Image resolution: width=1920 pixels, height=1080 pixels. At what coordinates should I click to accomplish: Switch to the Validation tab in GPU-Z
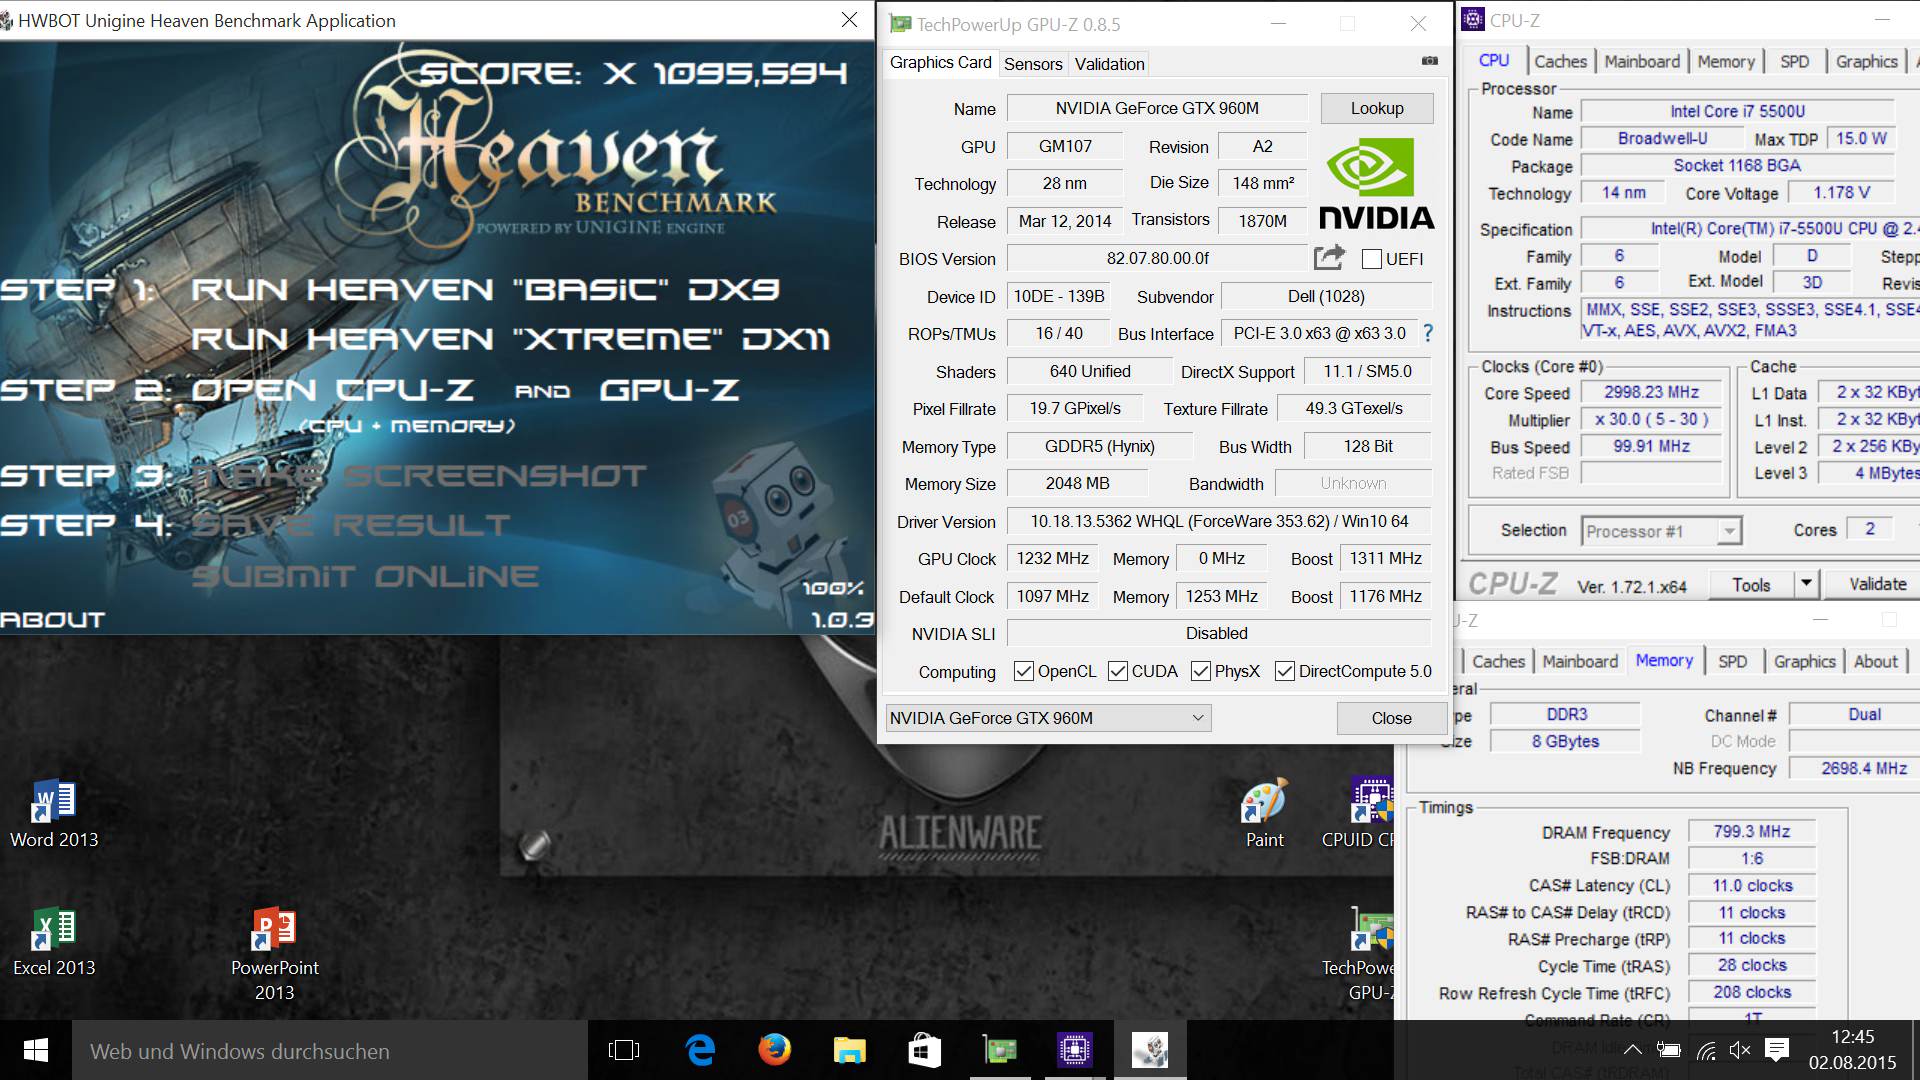(x=1109, y=64)
